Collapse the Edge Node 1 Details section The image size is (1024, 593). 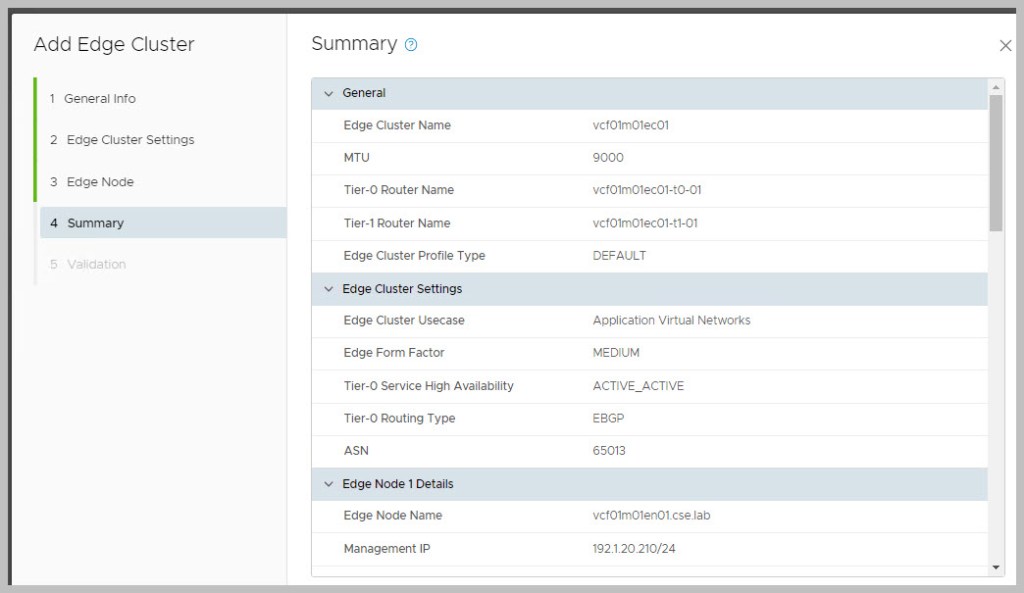click(328, 484)
